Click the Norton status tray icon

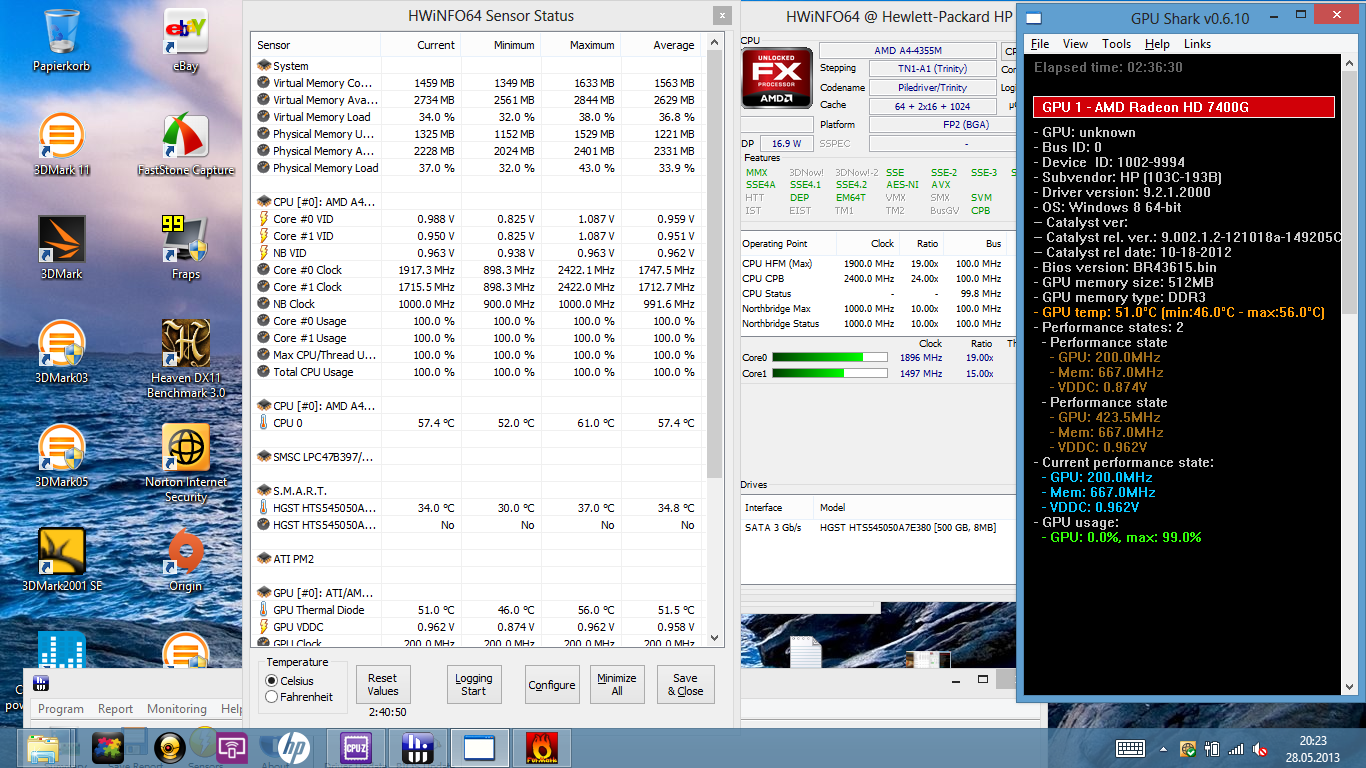(x=1188, y=748)
